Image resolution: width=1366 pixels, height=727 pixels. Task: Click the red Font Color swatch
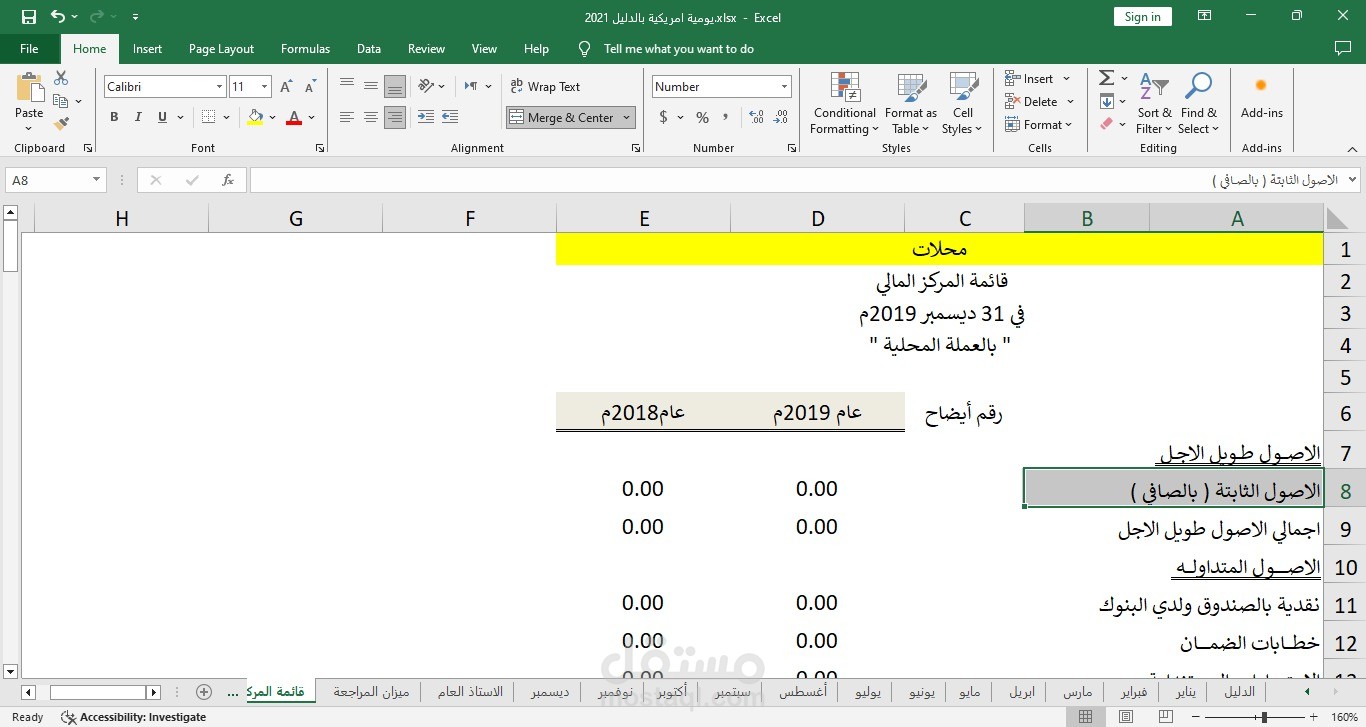click(x=294, y=117)
